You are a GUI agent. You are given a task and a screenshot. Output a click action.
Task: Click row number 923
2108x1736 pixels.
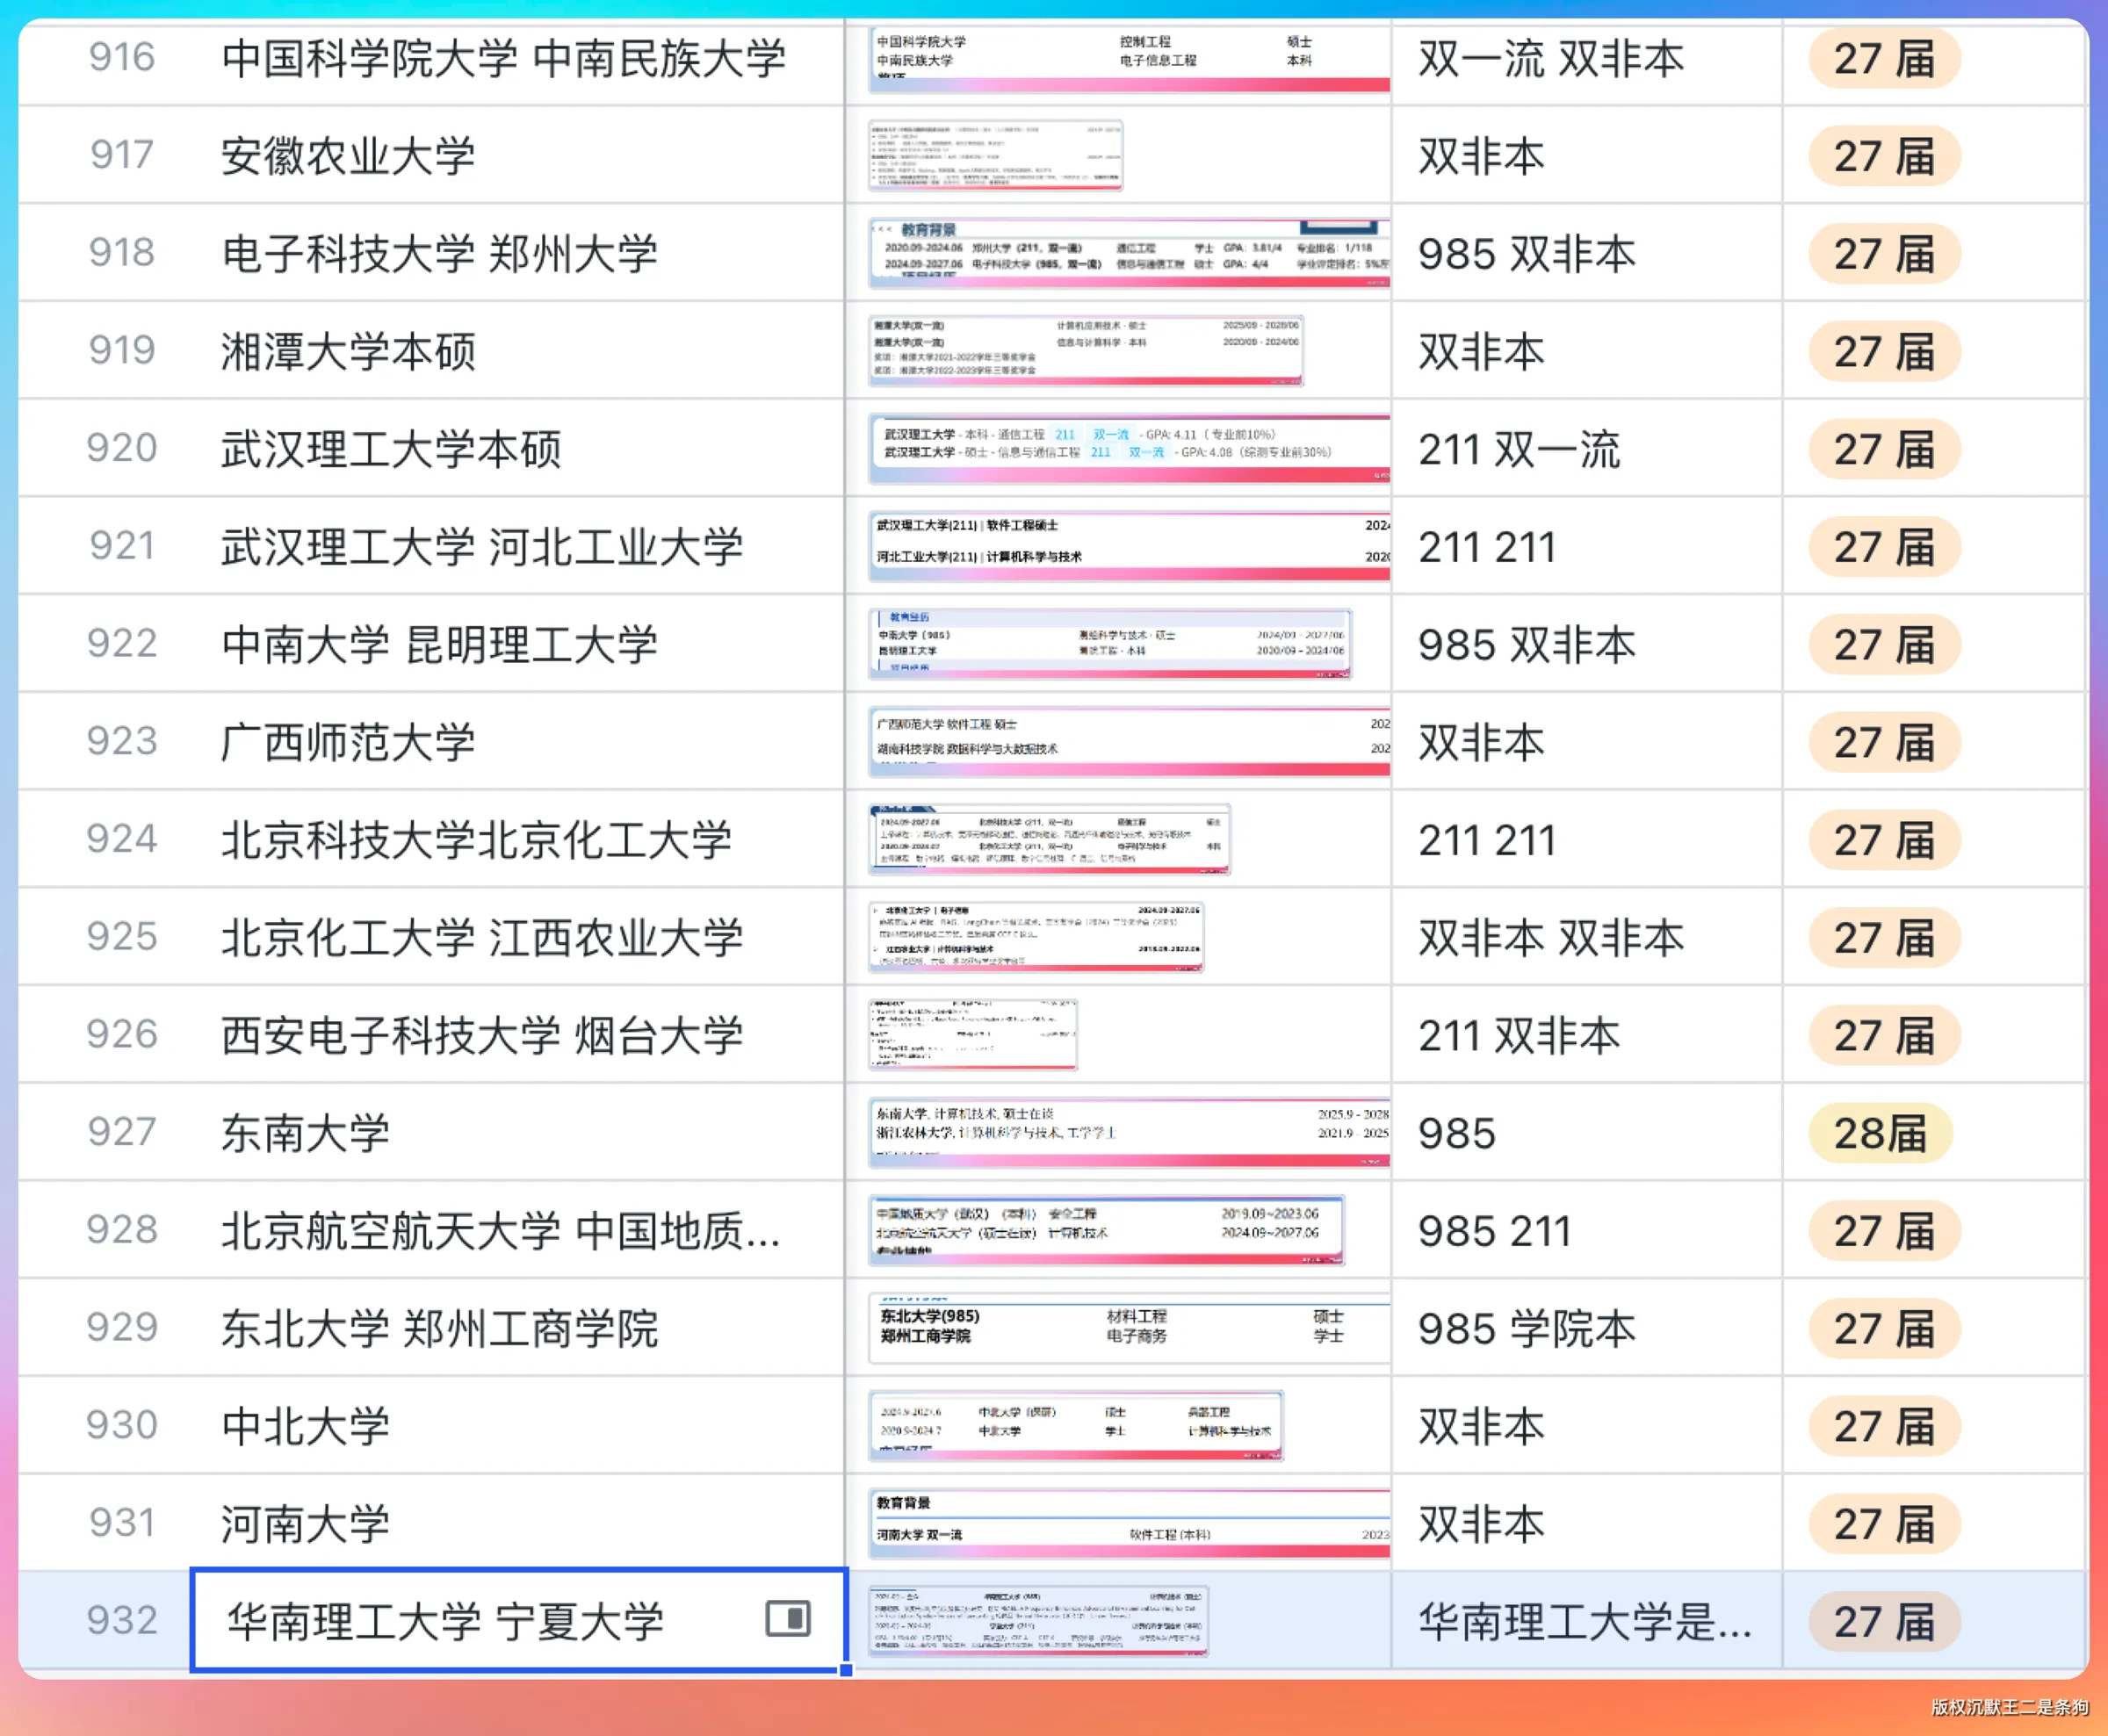tap(122, 741)
